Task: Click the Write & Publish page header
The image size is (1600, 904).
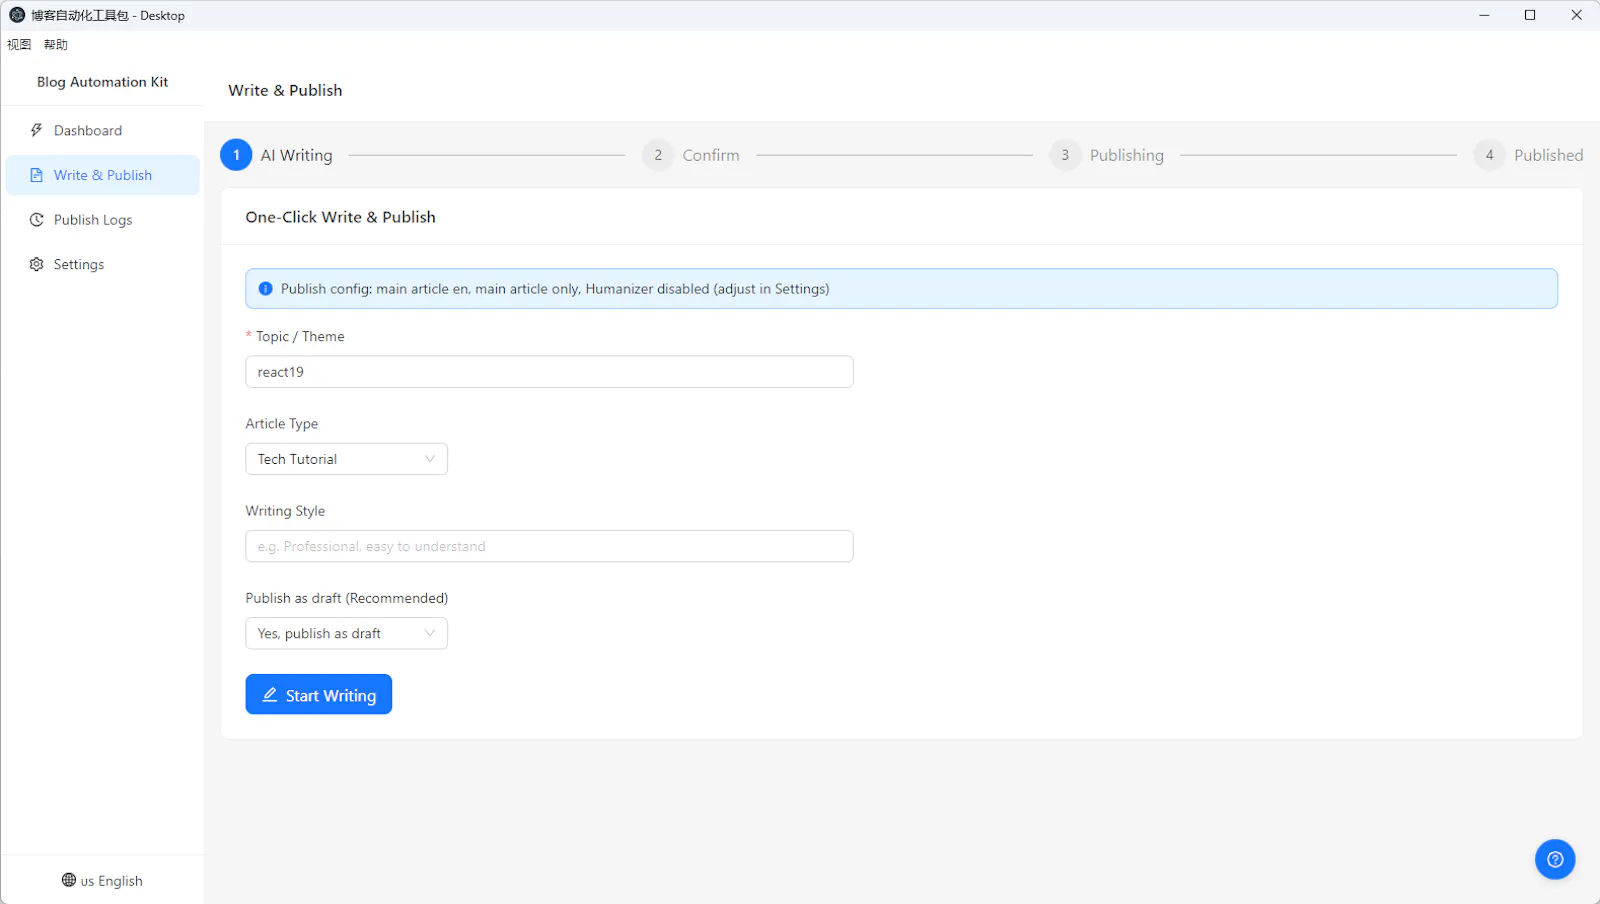Action: pos(285,90)
